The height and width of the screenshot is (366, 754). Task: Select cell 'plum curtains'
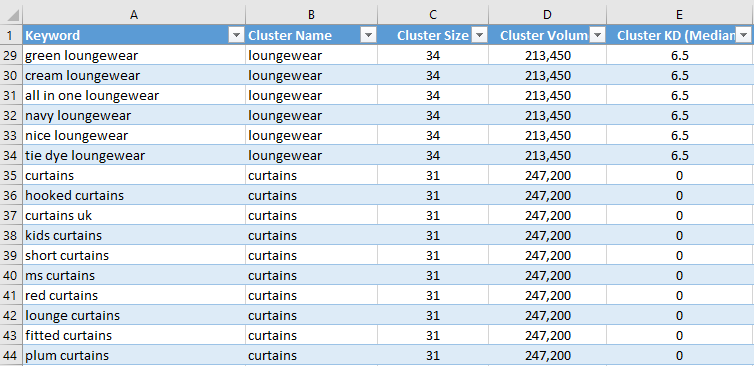pyautogui.click(x=134, y=355)
